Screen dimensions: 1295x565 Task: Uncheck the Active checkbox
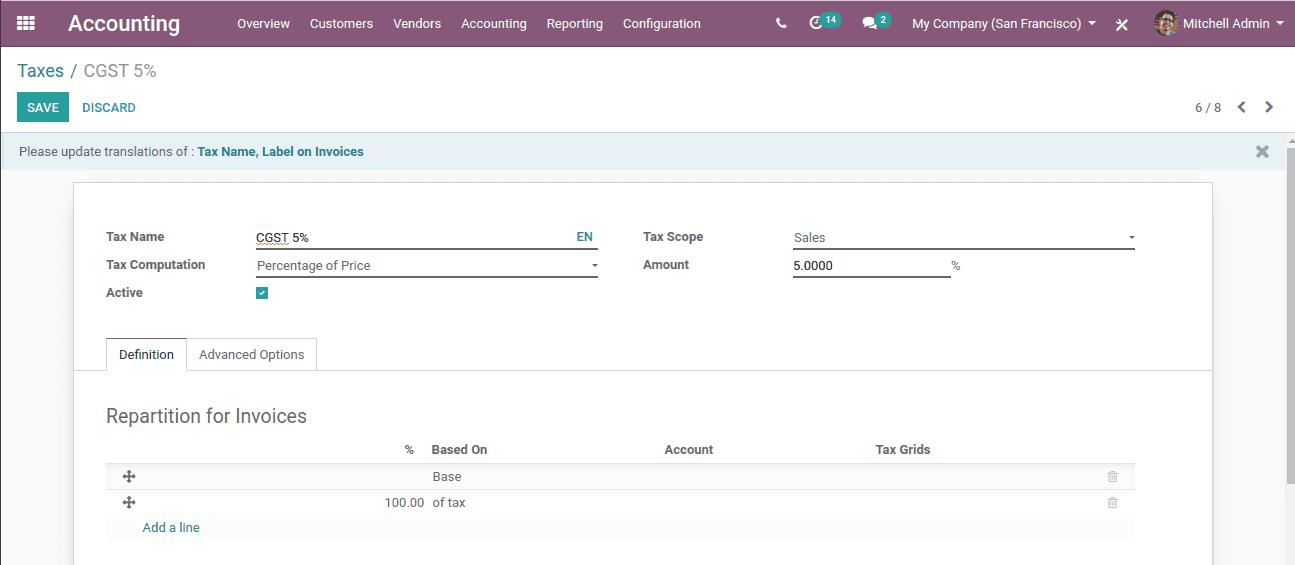262,293
